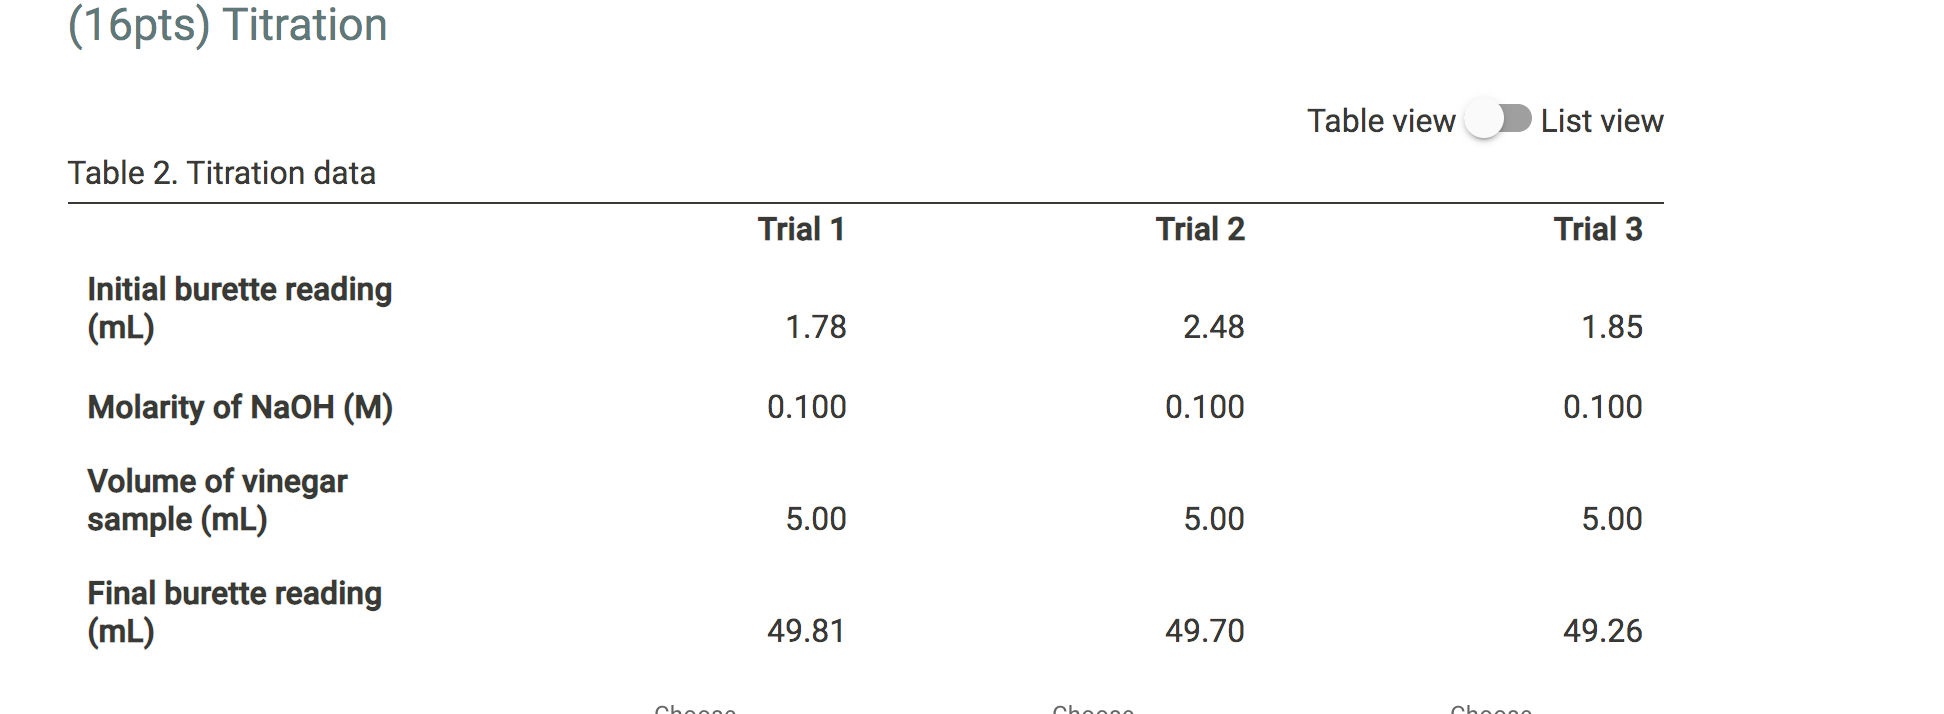This screenshot has width=1944, height=714.
Task: Click the 5.00 vinegar volume for Trial 3
Action: (x=1613, y=518)
